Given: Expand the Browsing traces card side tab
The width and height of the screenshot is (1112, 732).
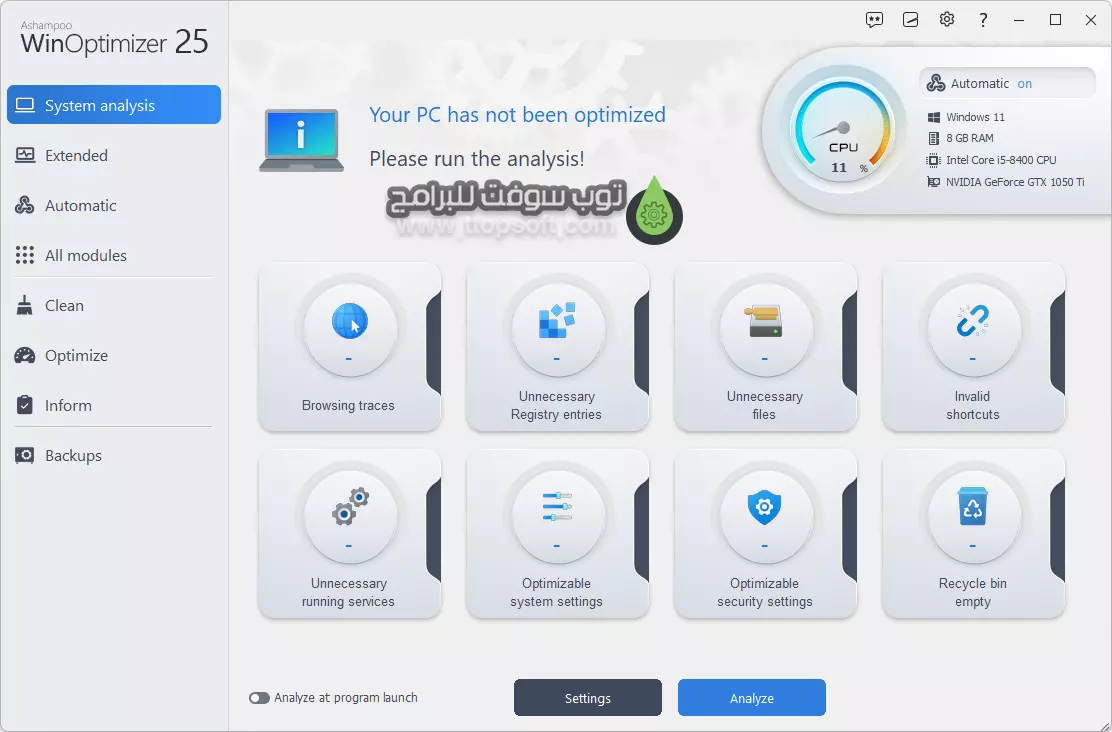Looking at the screenshot, I should pos(433,343).
